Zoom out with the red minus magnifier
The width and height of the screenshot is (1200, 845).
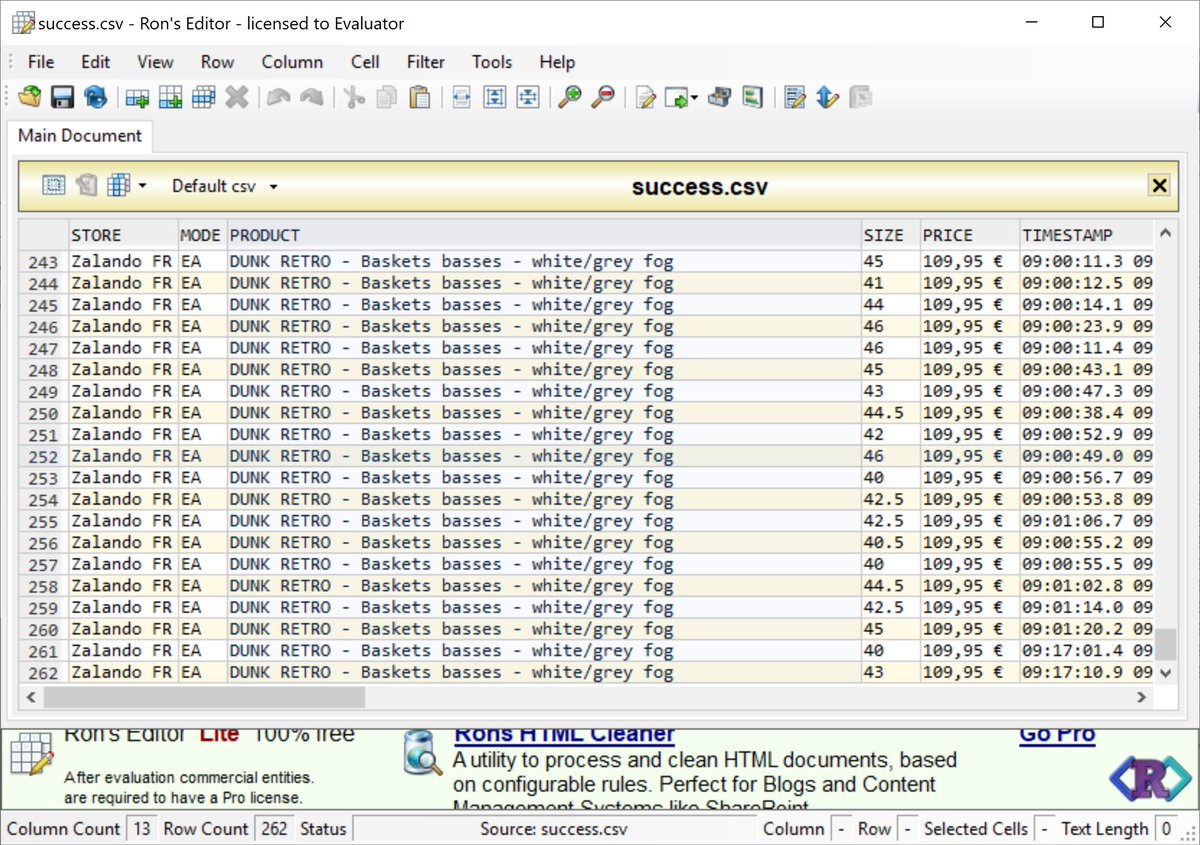603,97
